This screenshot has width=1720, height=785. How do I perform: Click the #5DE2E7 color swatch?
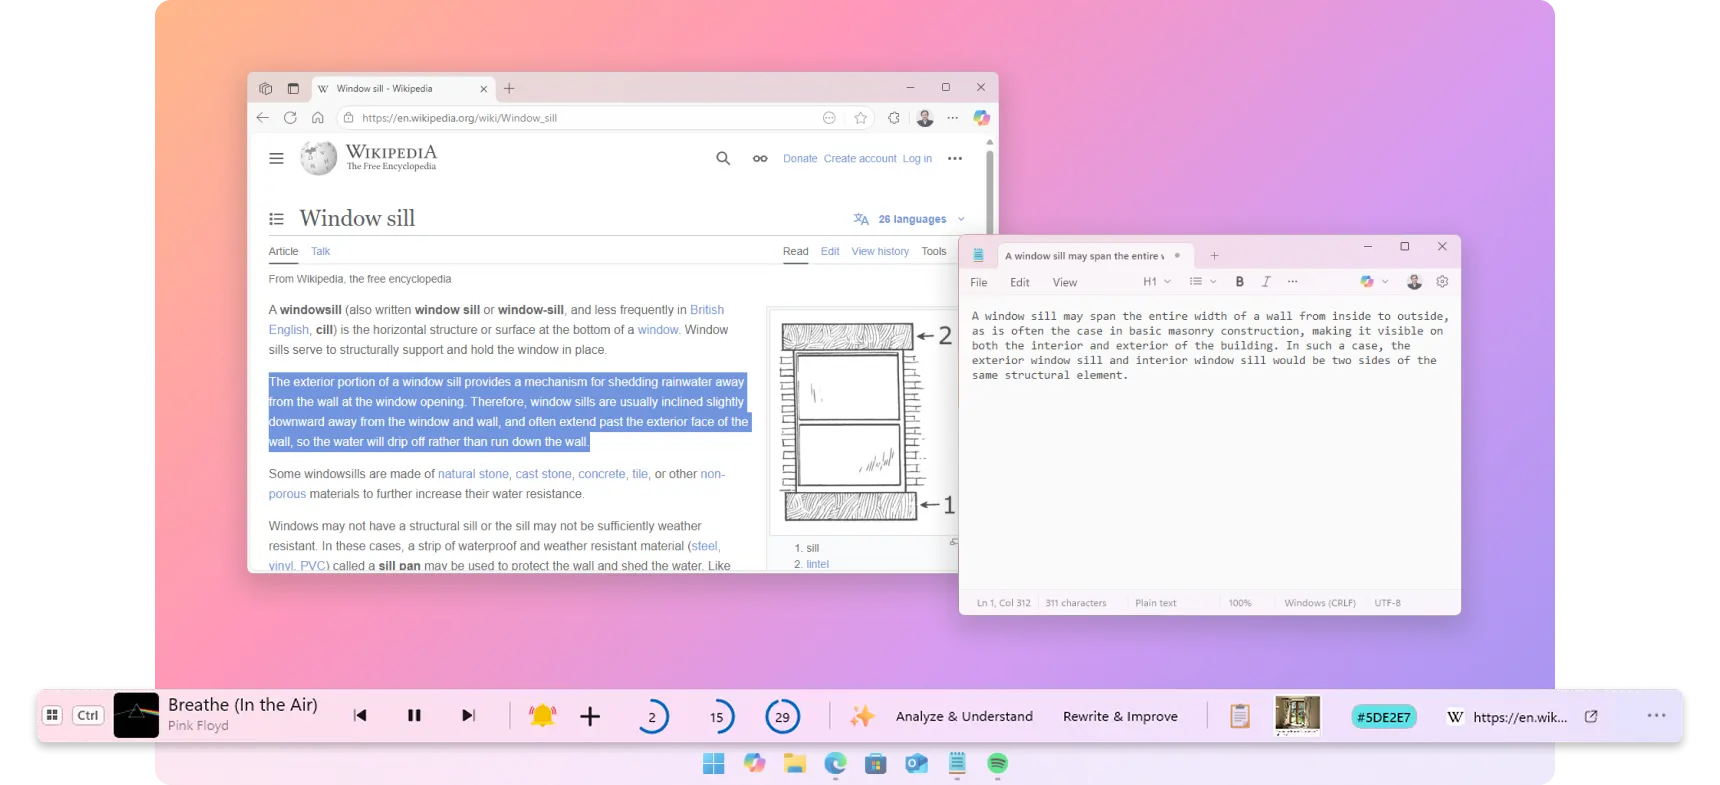point(1383,717)
